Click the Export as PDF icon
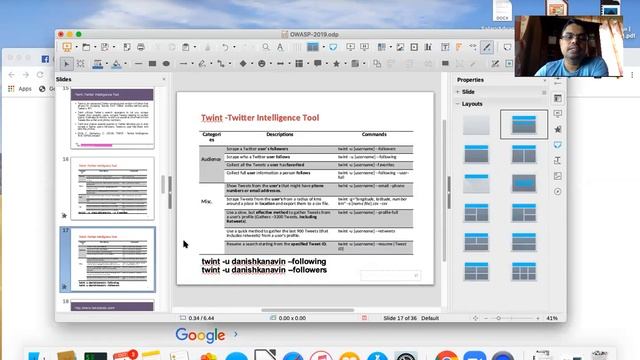The image size is (640, 360). (127, 47)
